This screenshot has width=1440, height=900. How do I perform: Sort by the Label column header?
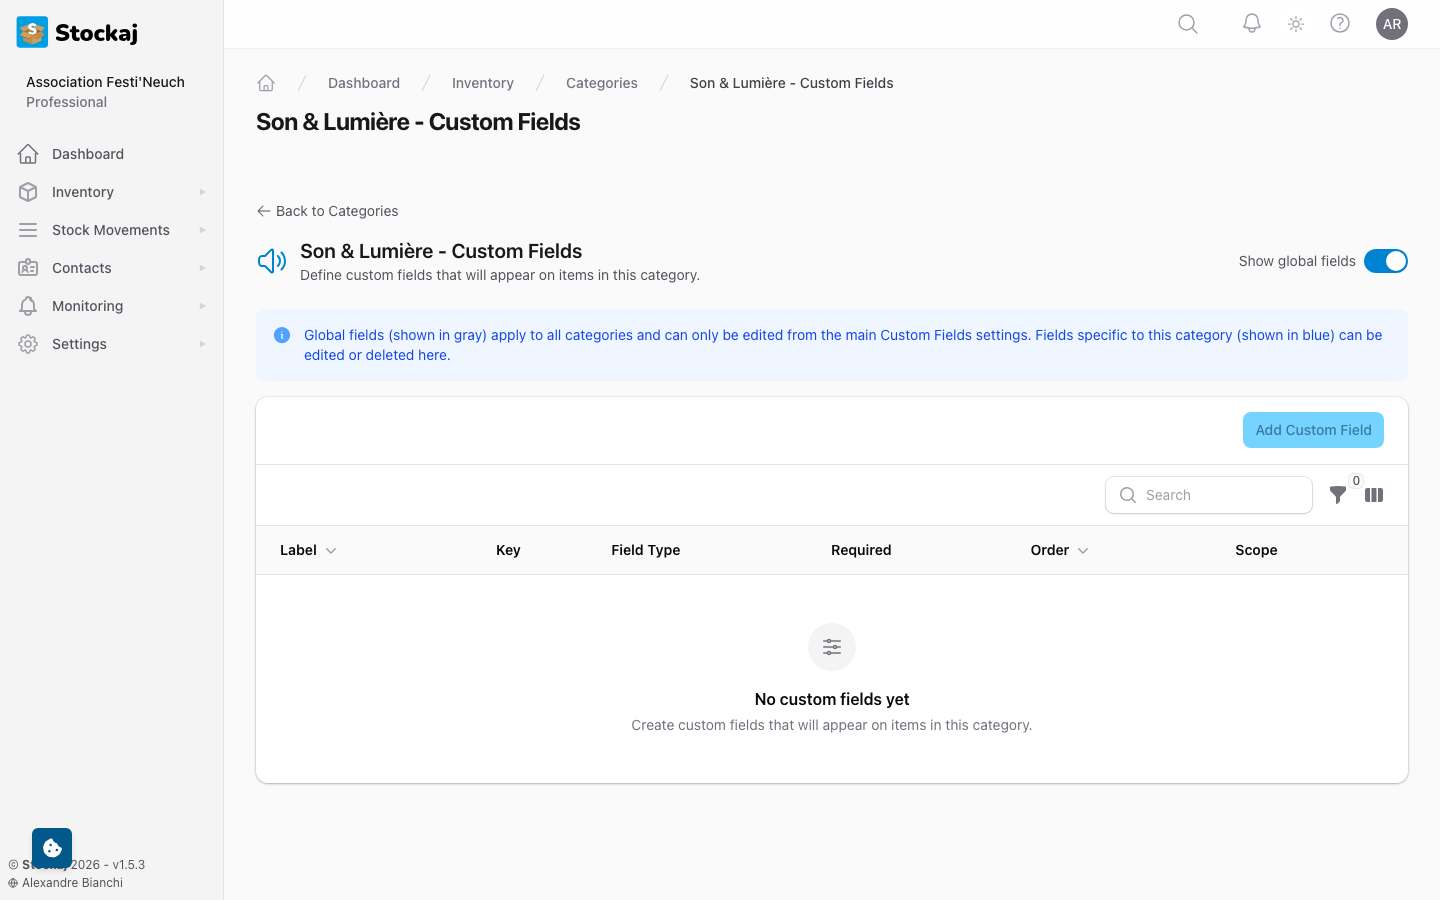[x=308, y=550]
